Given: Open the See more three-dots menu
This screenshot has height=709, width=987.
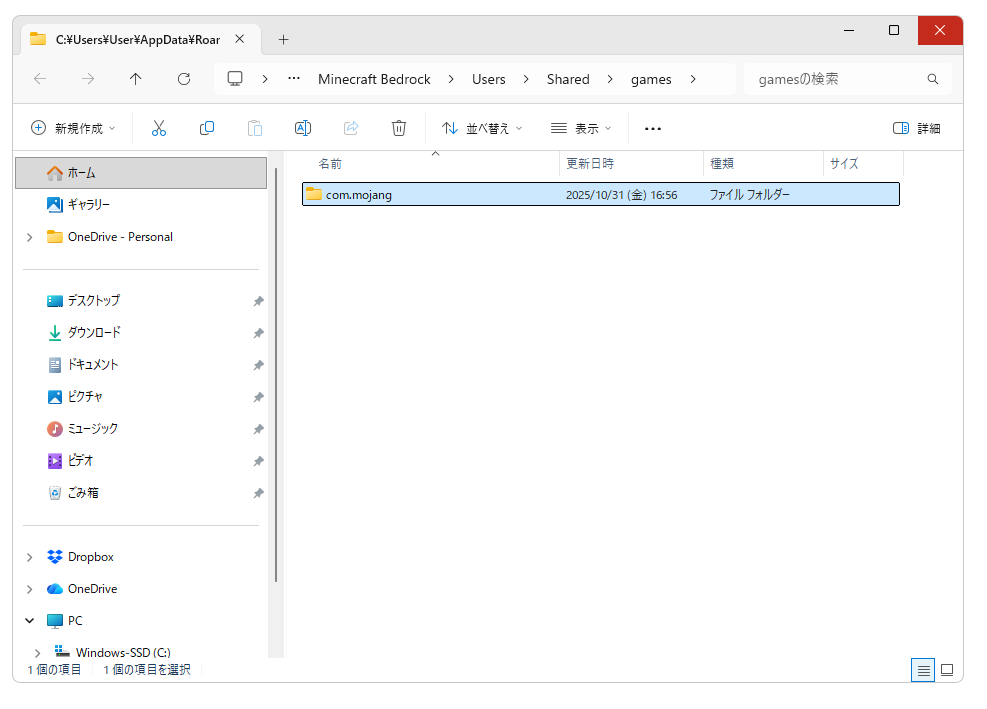Looking at the screenshot, I should [653, 128].
